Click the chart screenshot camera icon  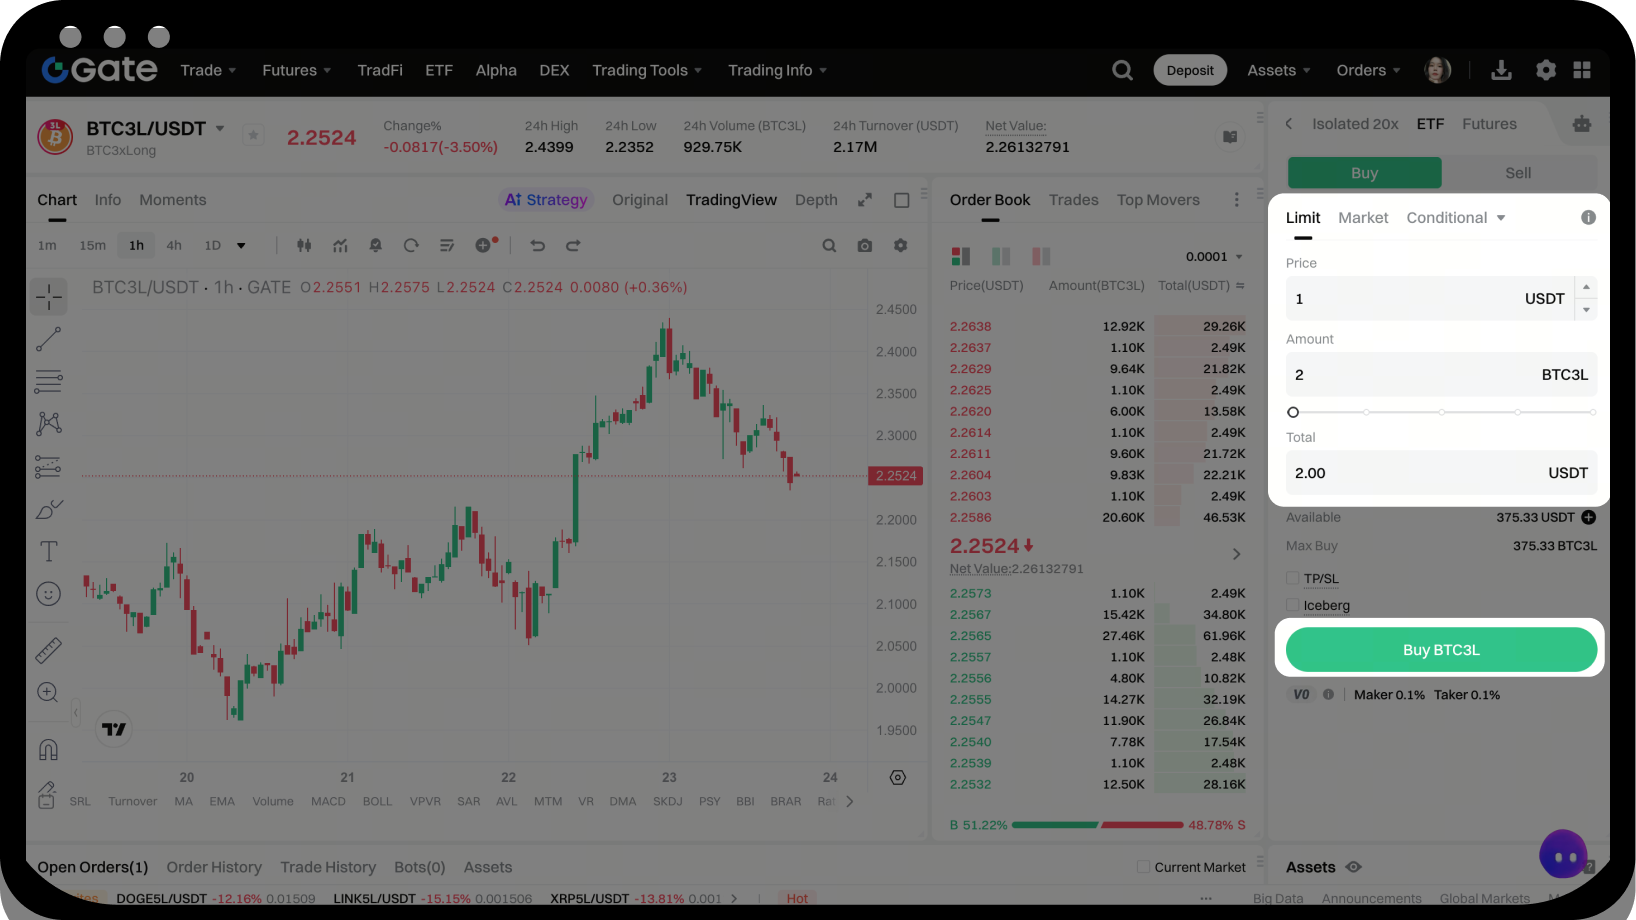(x=865, y=246)
